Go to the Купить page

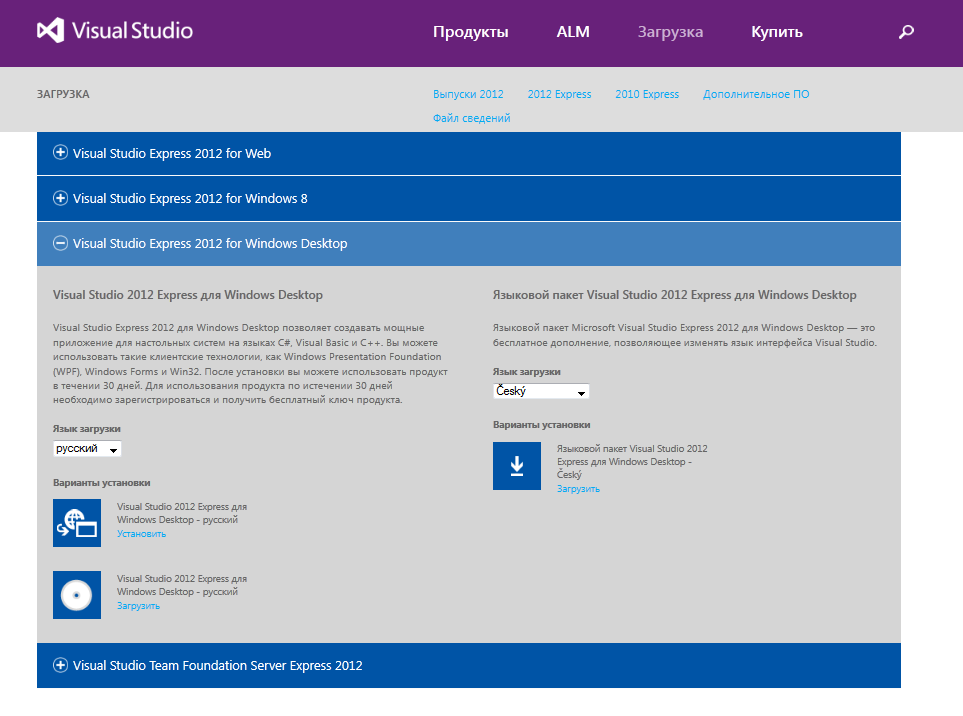[x=777, y=32]
